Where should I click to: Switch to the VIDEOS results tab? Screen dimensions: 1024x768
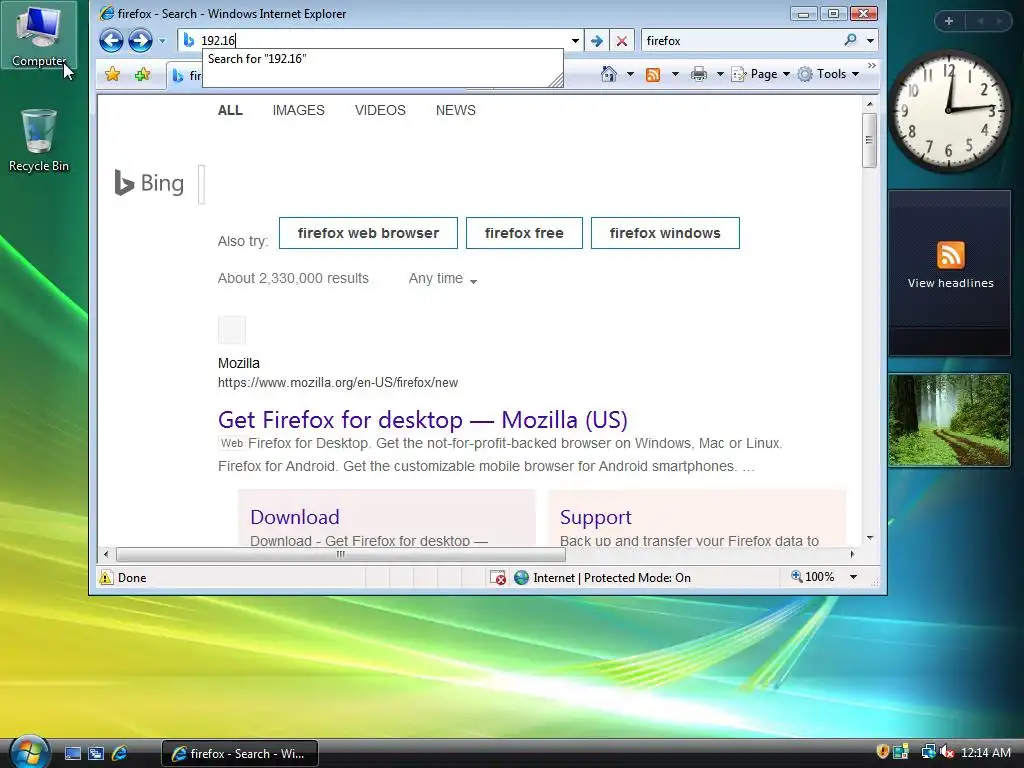click(380, 110)
